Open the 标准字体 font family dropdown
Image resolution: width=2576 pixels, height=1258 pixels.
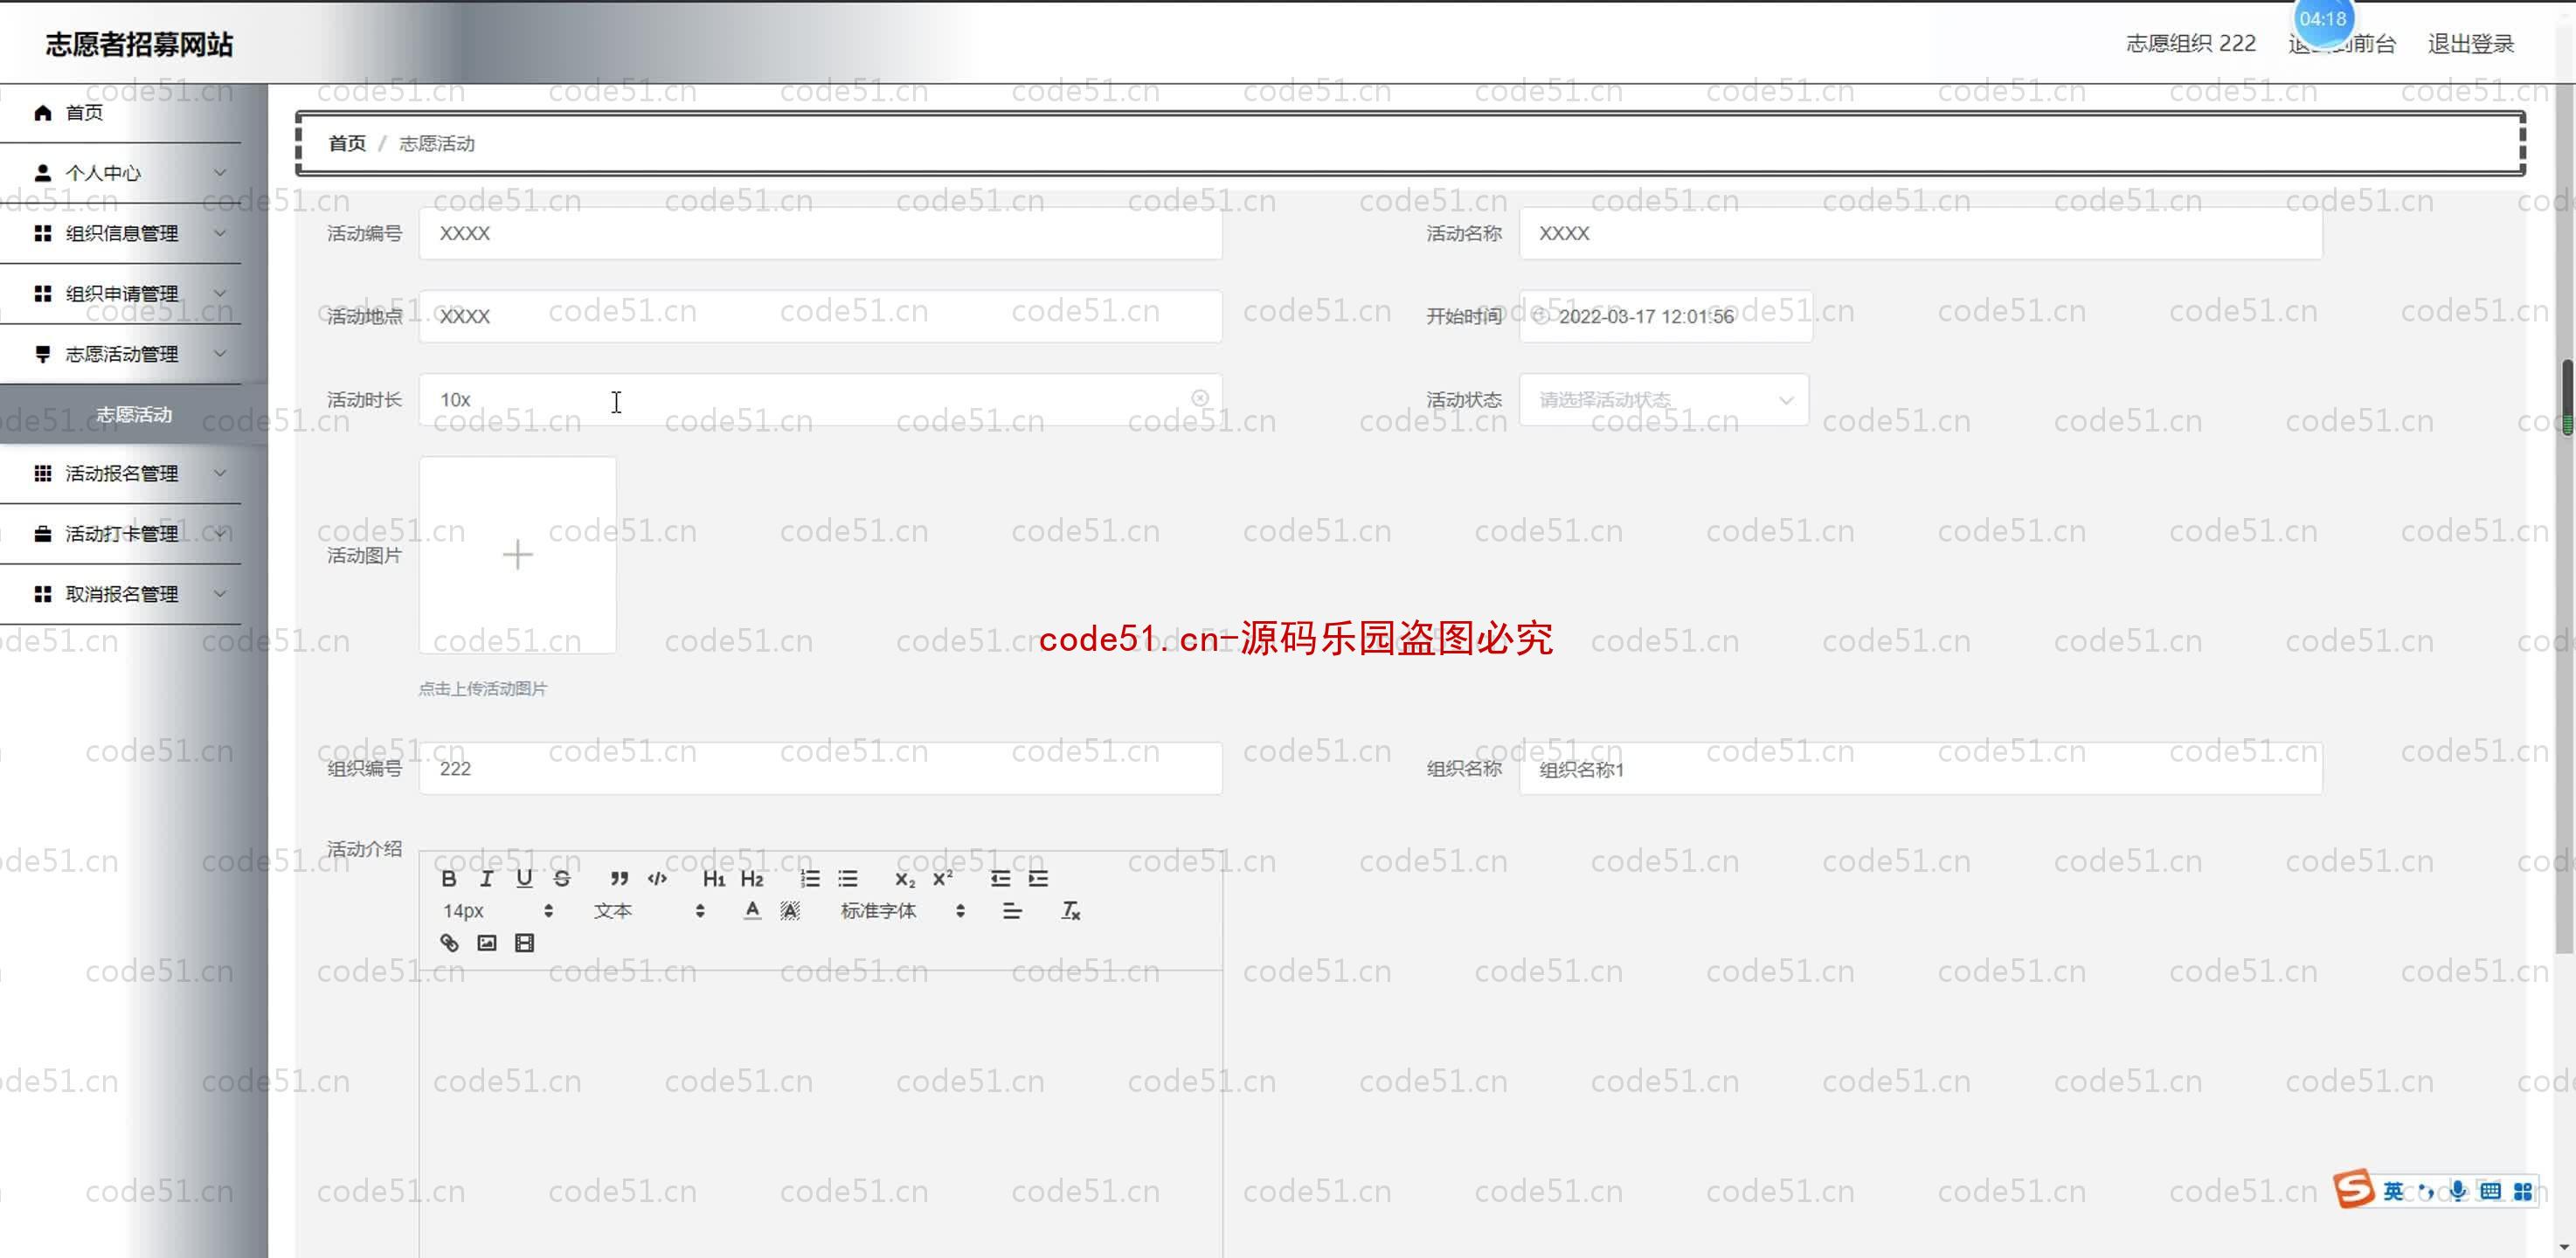tap(903, 911)
